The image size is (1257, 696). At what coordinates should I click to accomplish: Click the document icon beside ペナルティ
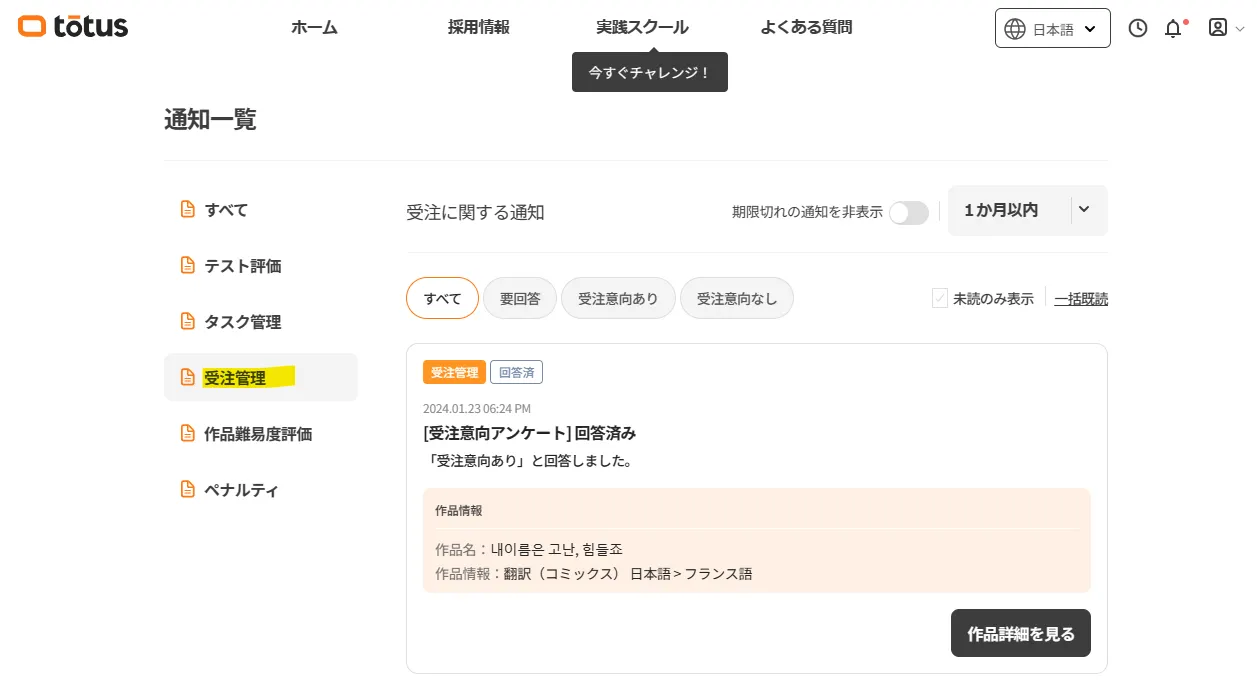(186, 490)
